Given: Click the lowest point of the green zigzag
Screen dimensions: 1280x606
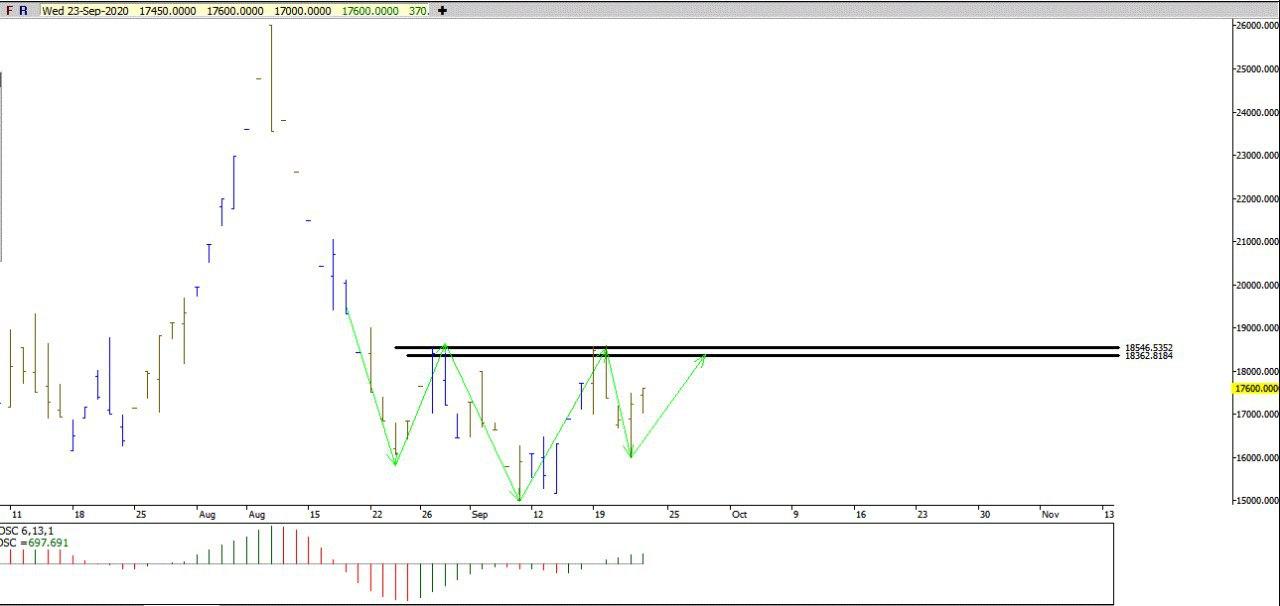Looking at the screenshot, I should coord(519,500).
